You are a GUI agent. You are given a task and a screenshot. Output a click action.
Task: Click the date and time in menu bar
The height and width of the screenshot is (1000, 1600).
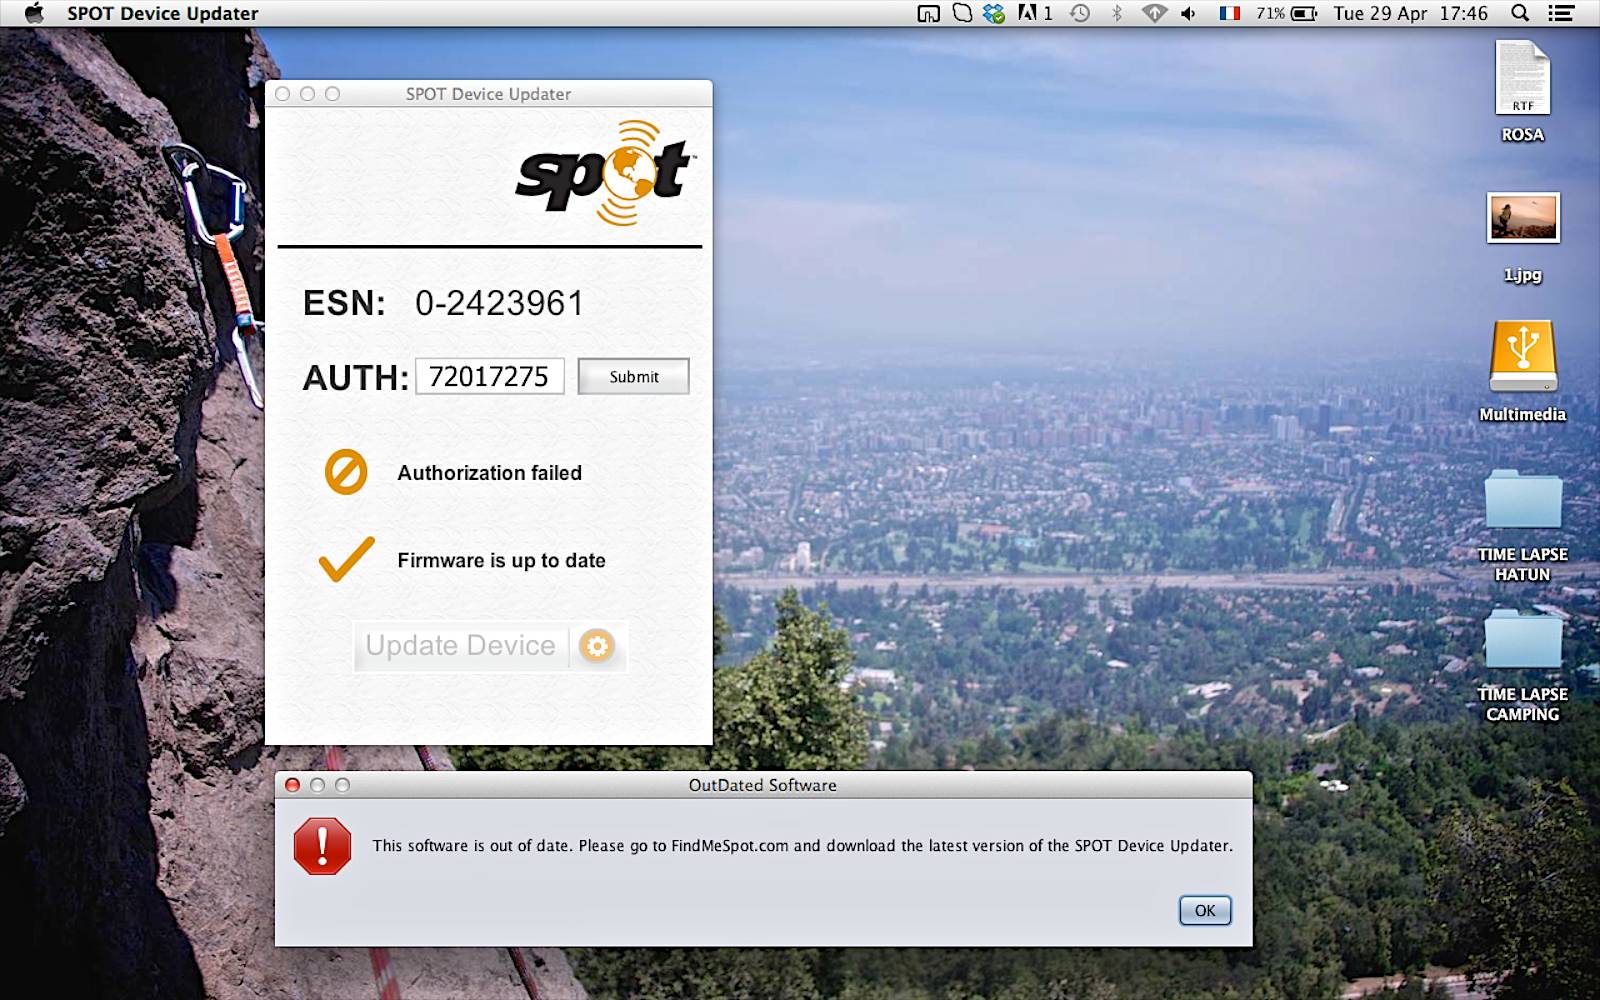click(x=1410, y=13)
